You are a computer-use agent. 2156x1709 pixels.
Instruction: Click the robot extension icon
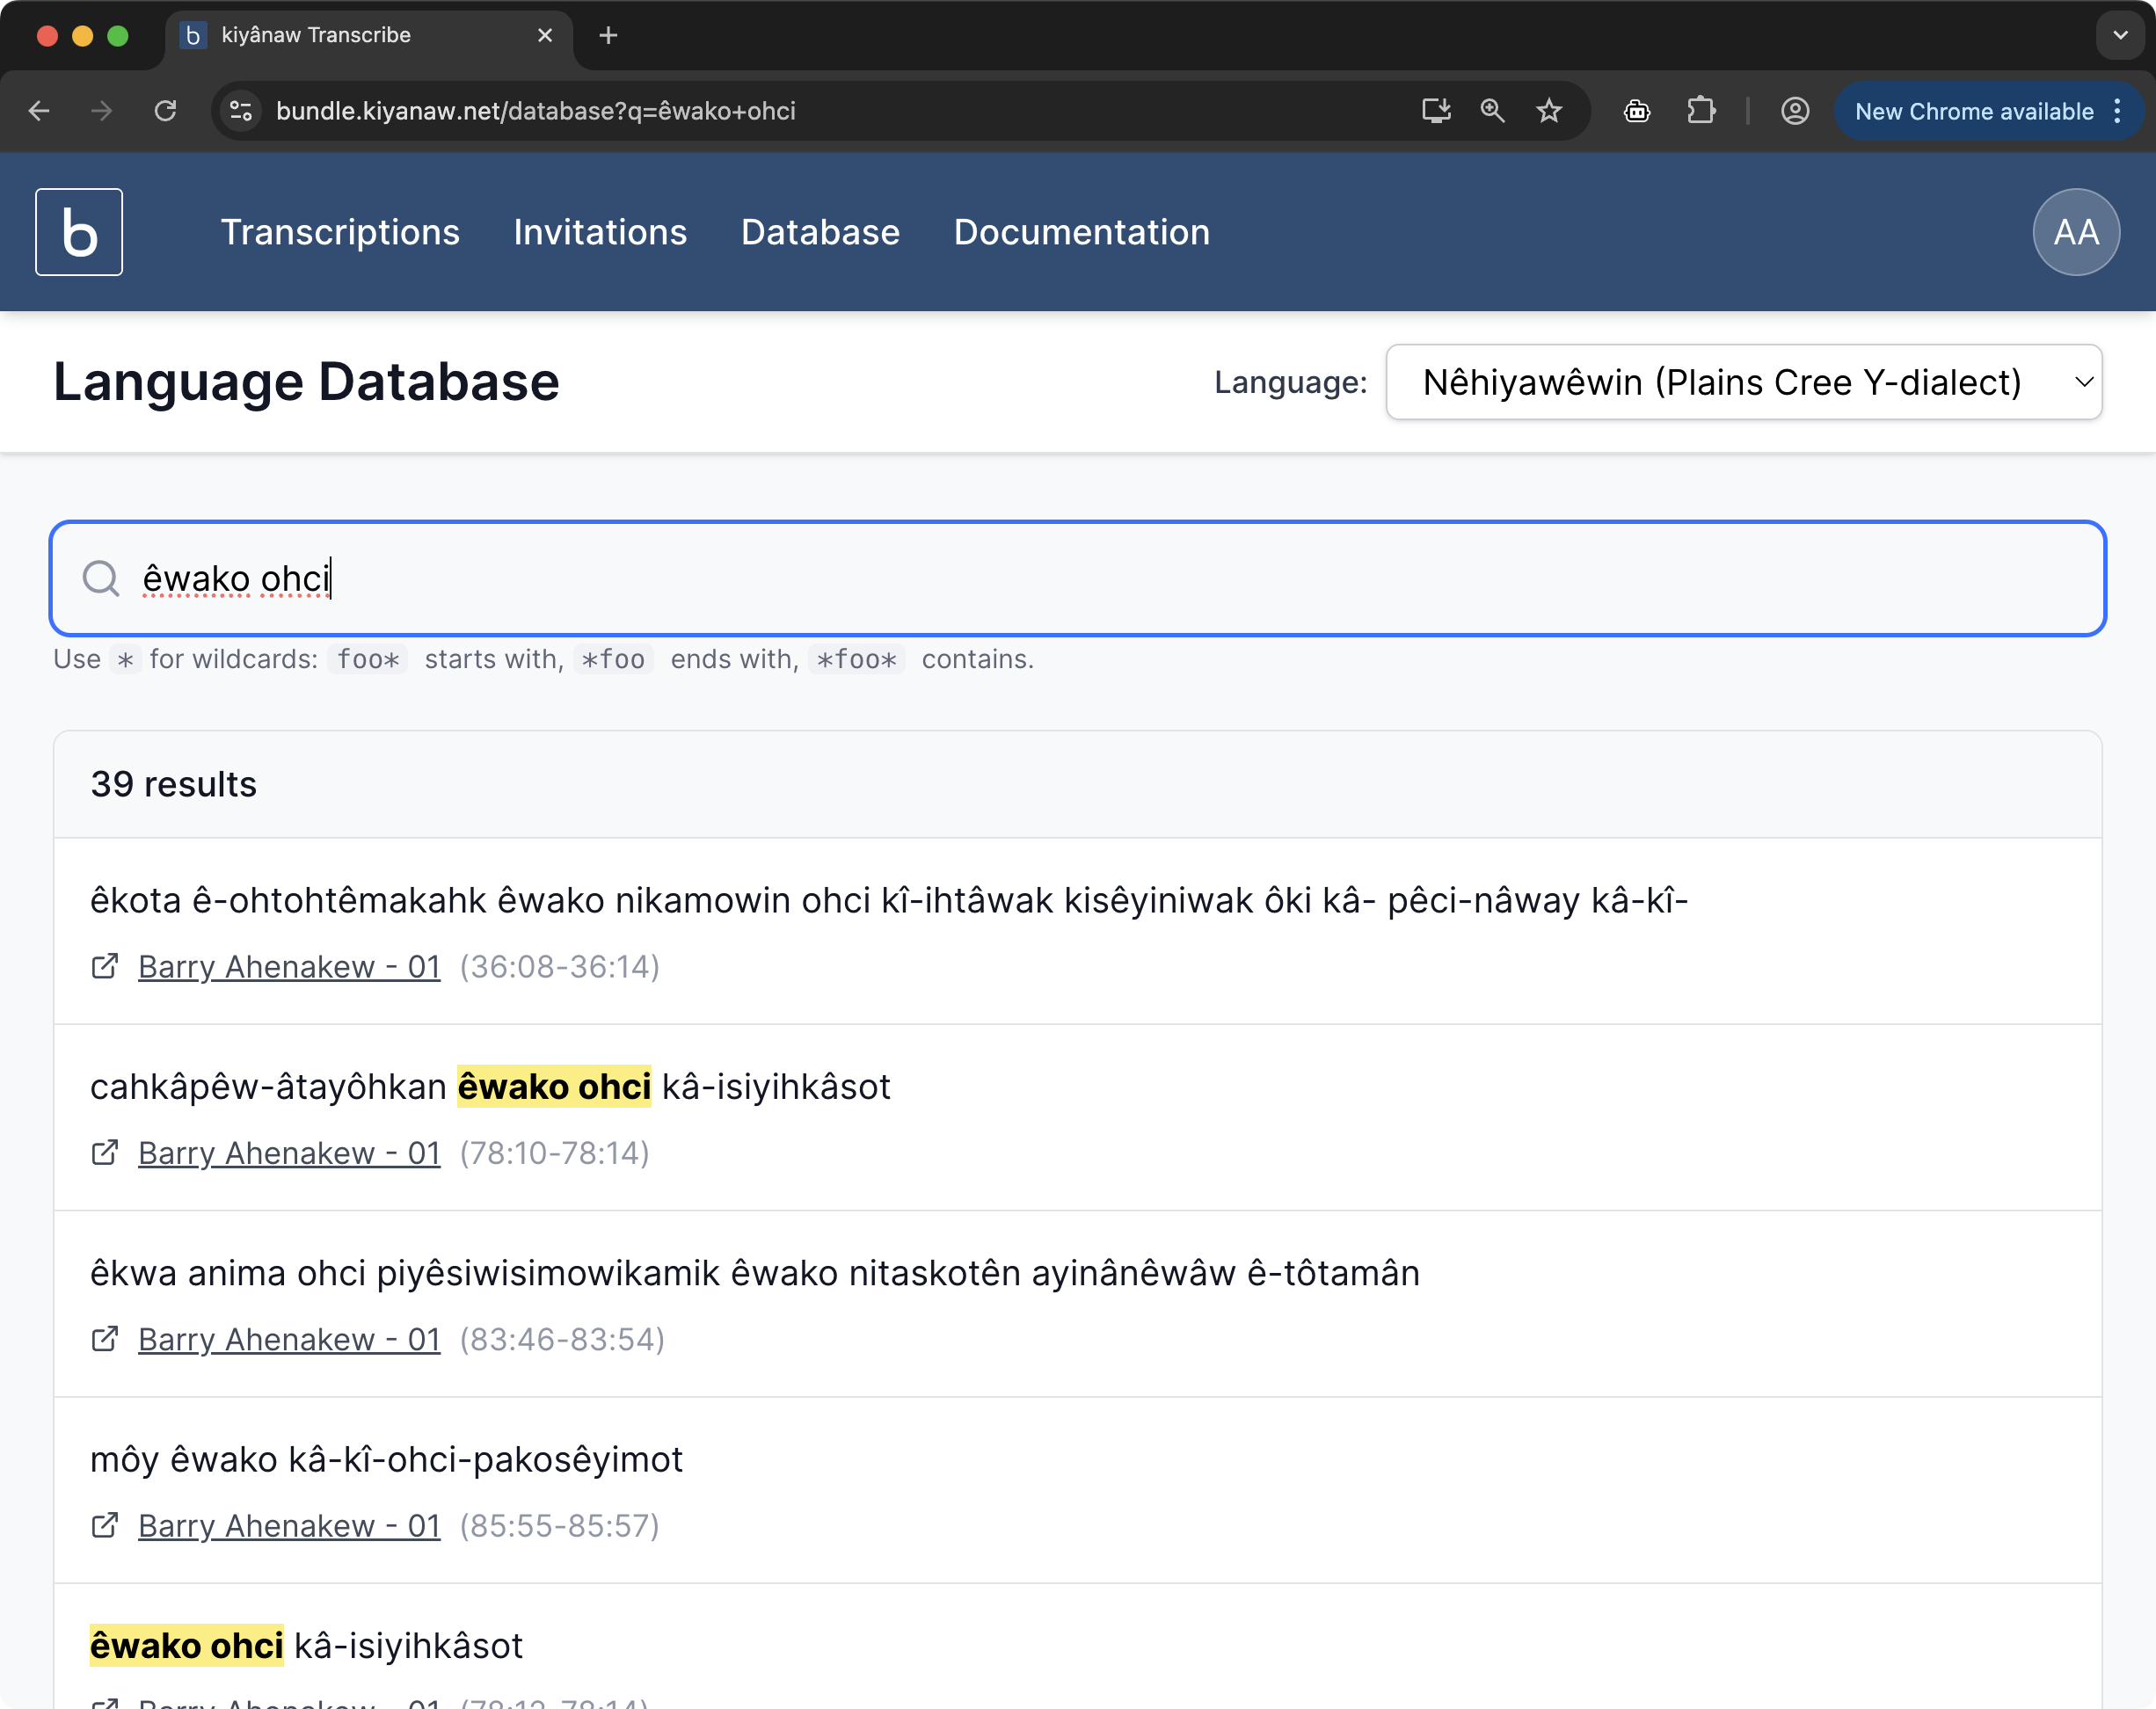pos(1637,111)
